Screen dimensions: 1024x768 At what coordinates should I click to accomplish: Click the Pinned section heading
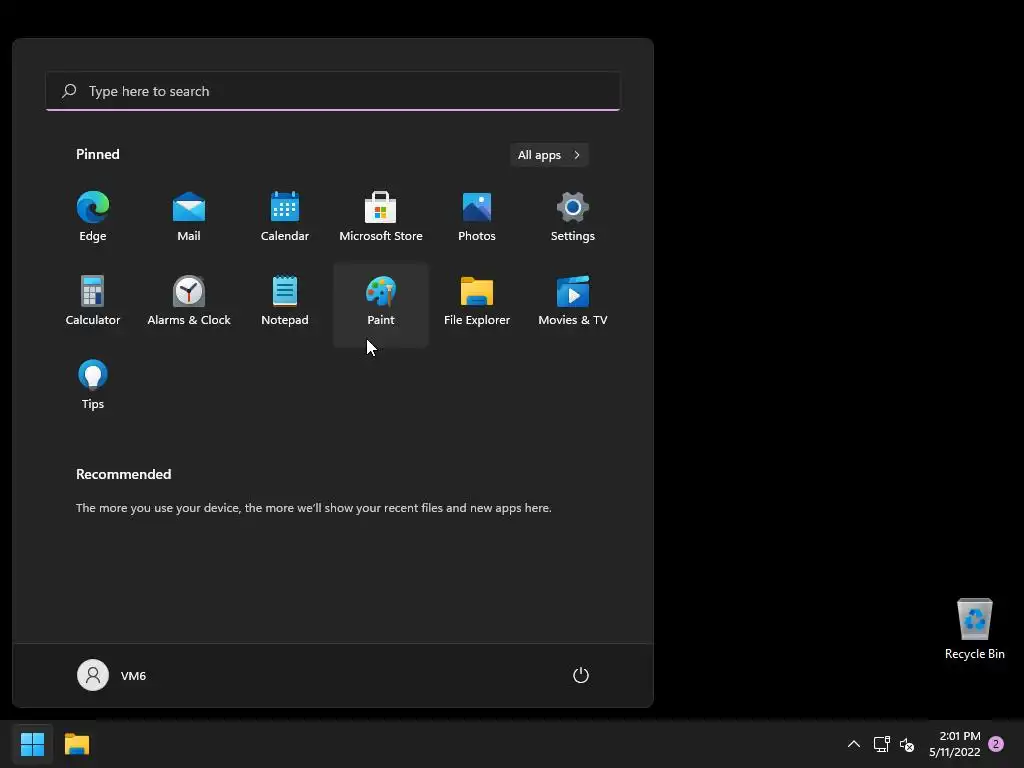tap(98, 154)
